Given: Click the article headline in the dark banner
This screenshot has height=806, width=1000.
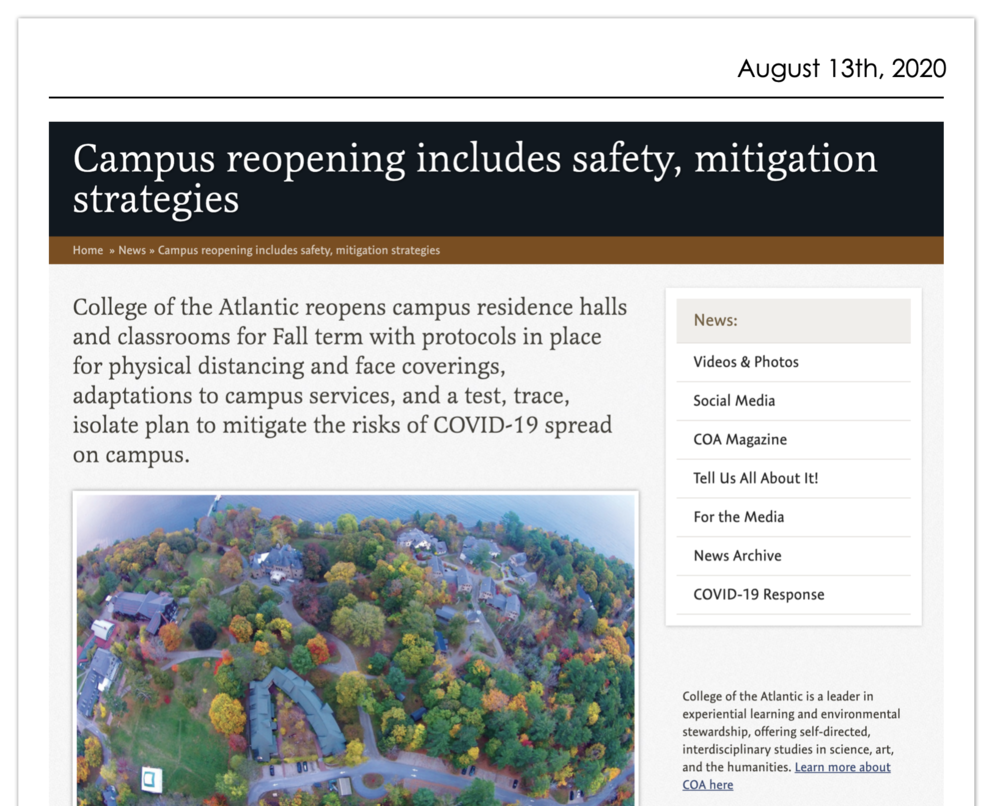Looking at the screenshot, I should (x=475, y=178).
